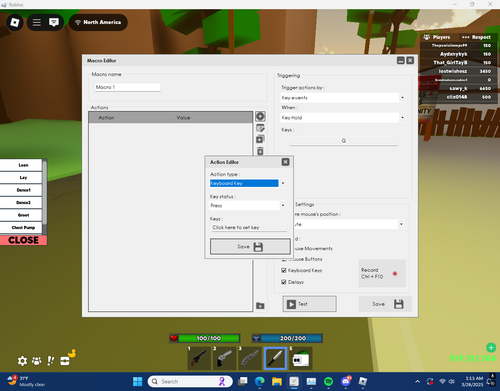Click the North America region button
The width and height of the screenshot is (500, 391).
98,22
